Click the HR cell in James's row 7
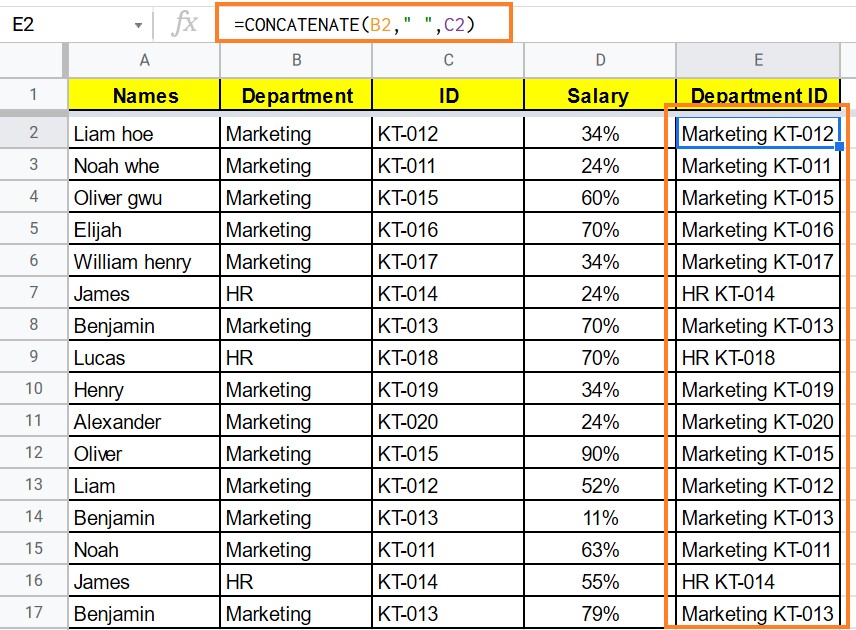856x630 pixels. coord(296,293)
